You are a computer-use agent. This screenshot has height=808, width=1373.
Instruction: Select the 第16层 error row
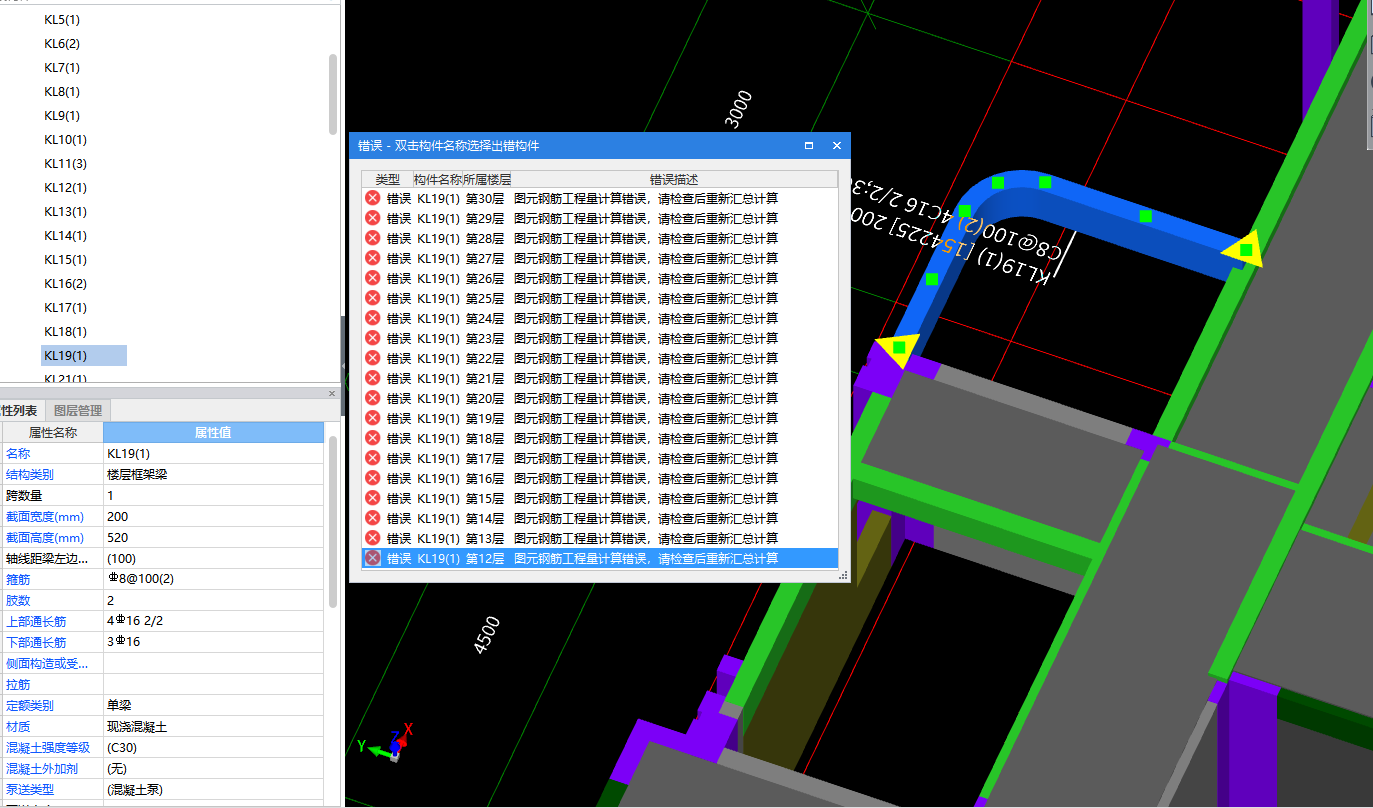click(x=599, y=478)
